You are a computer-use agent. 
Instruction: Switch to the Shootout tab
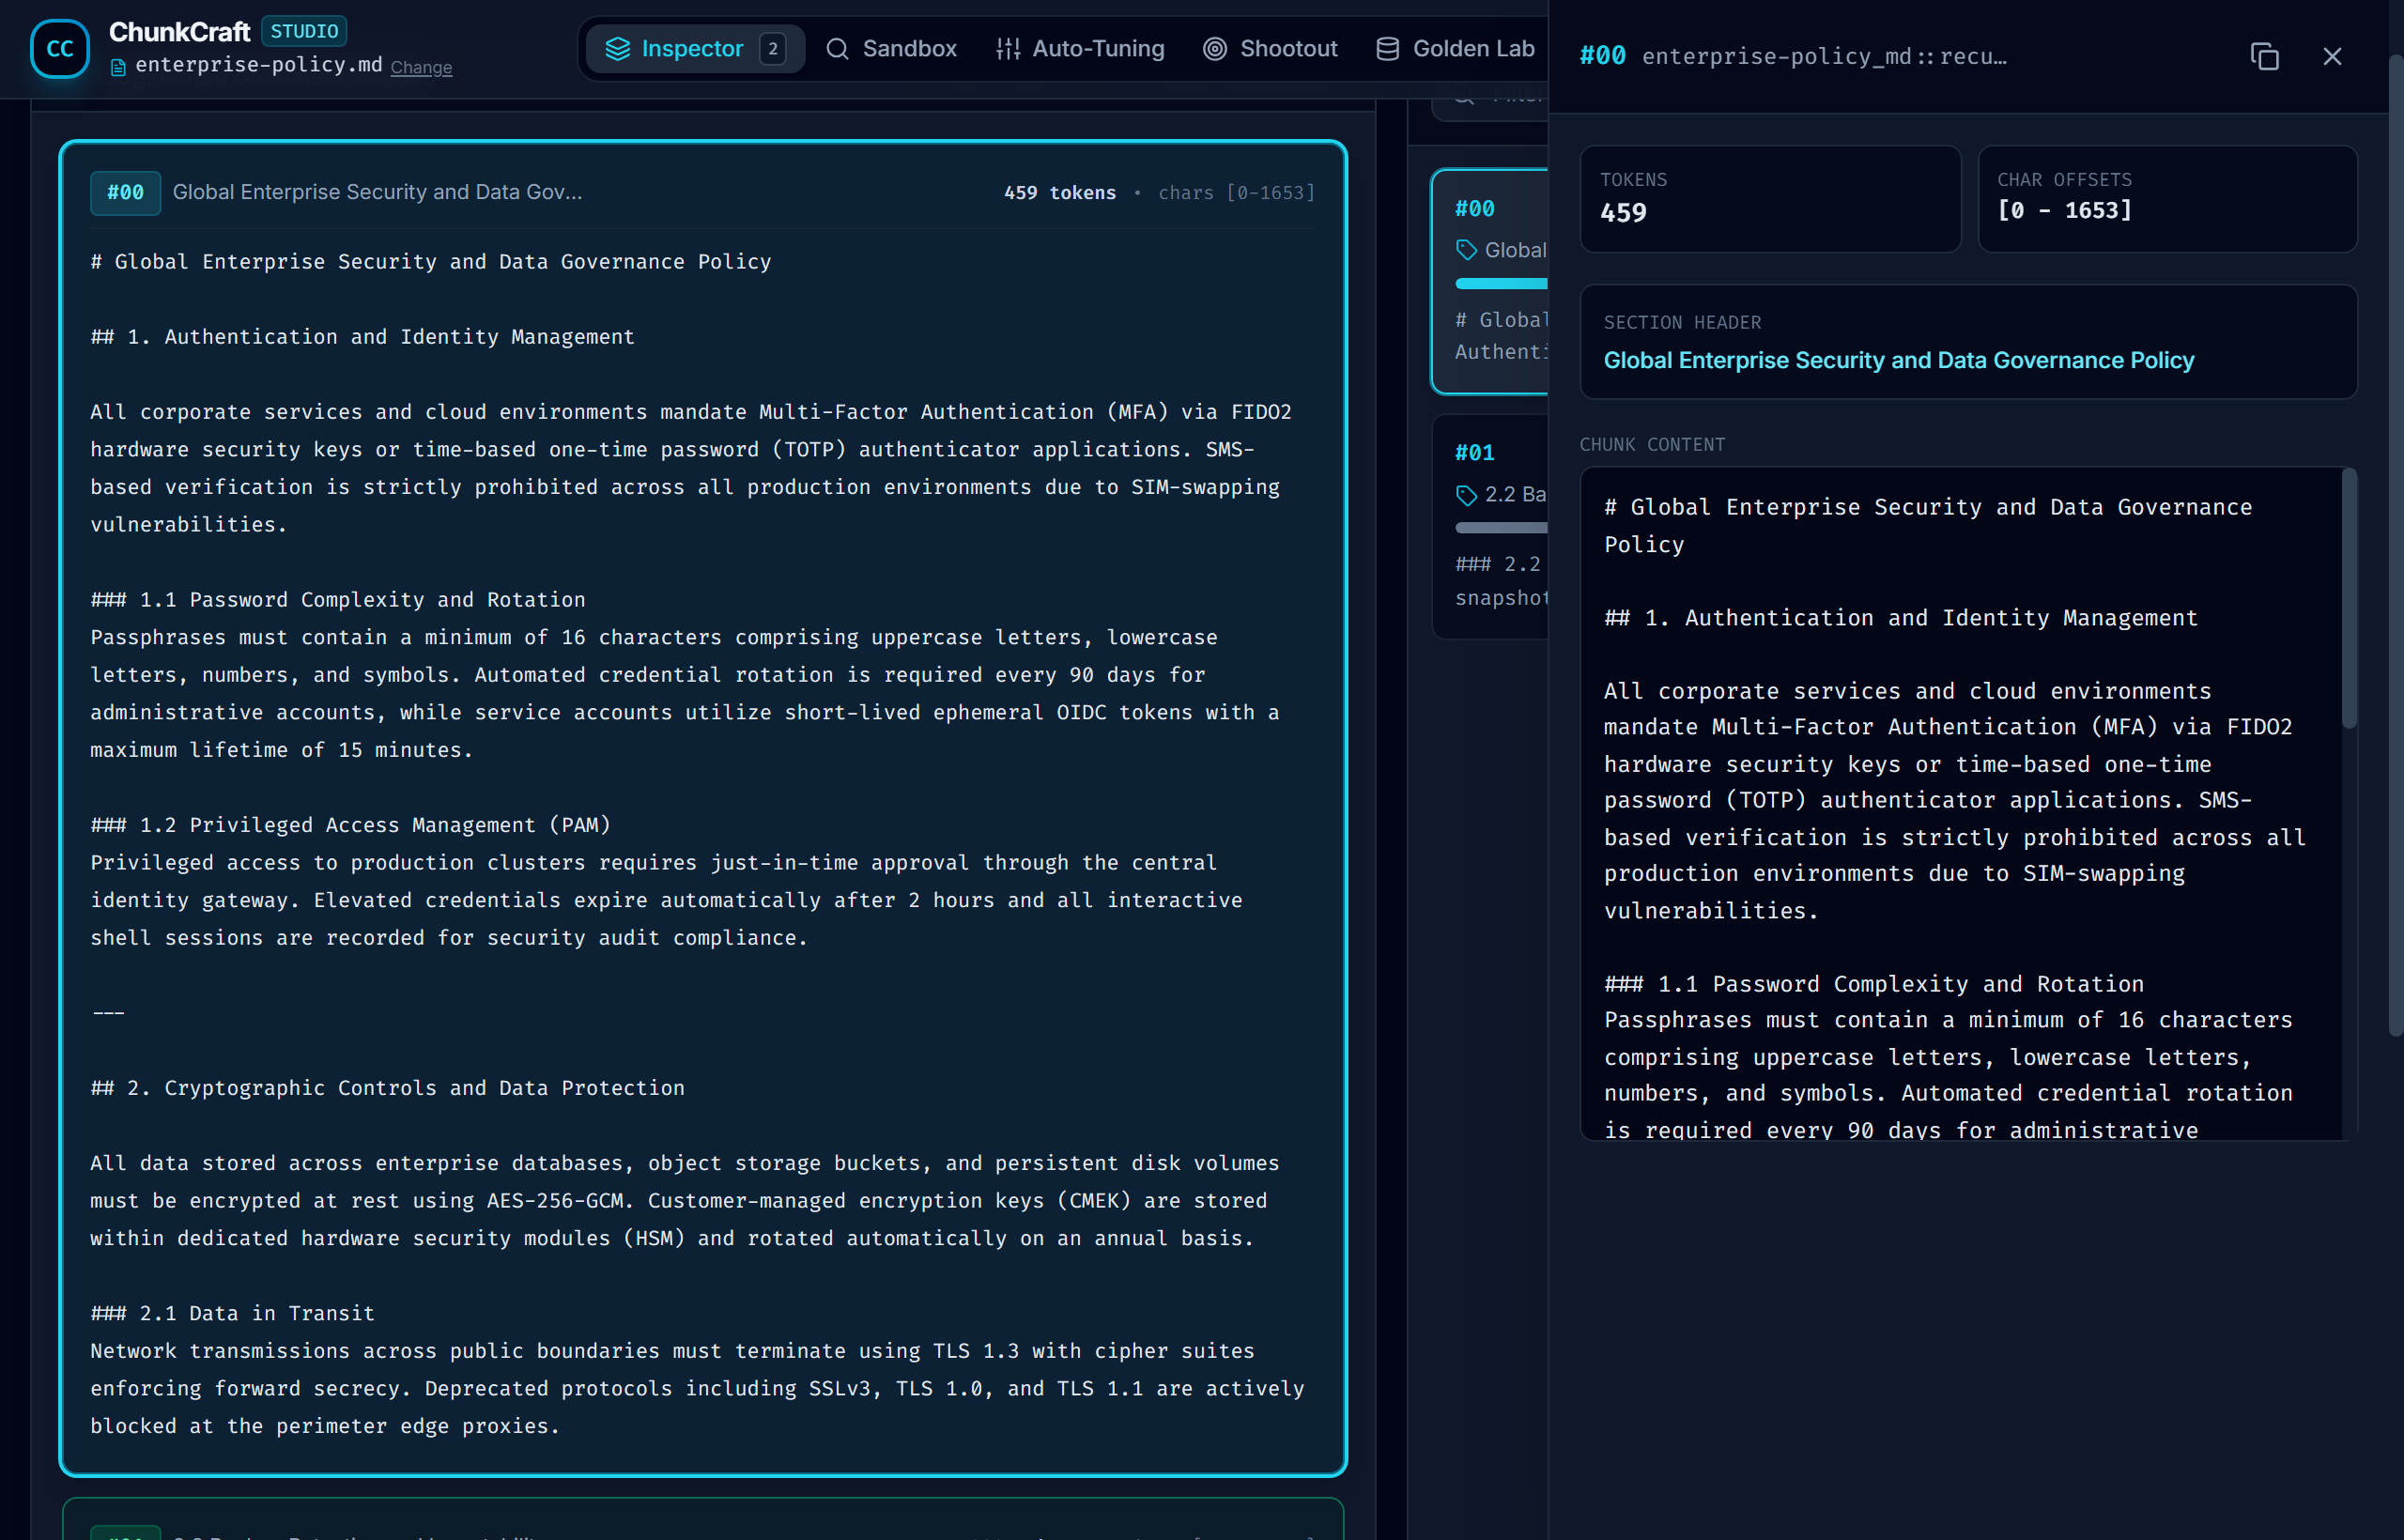point(1270,49)
